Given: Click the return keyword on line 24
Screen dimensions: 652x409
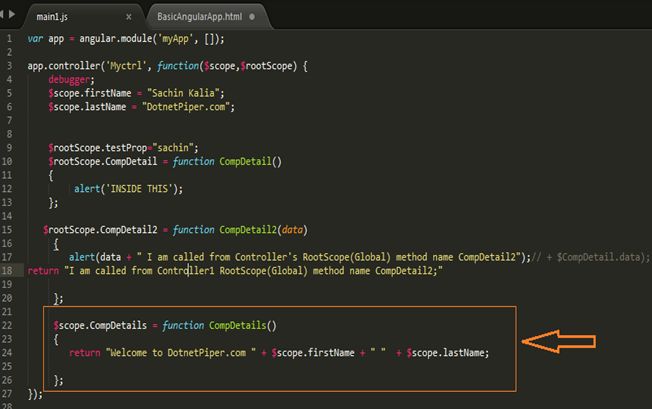Looking at the screenshot, I should [85, 353].
